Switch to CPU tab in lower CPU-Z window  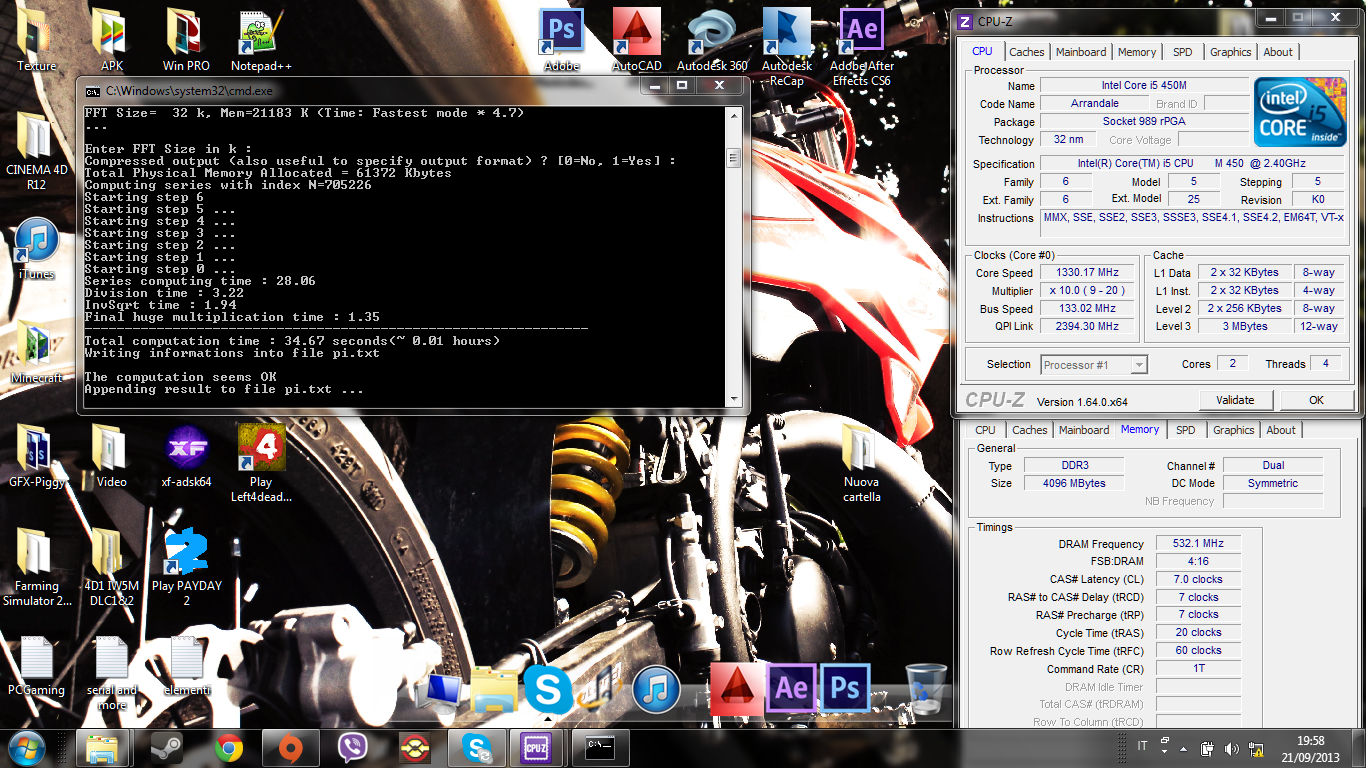pyautogui.click(x=985, y=430)
